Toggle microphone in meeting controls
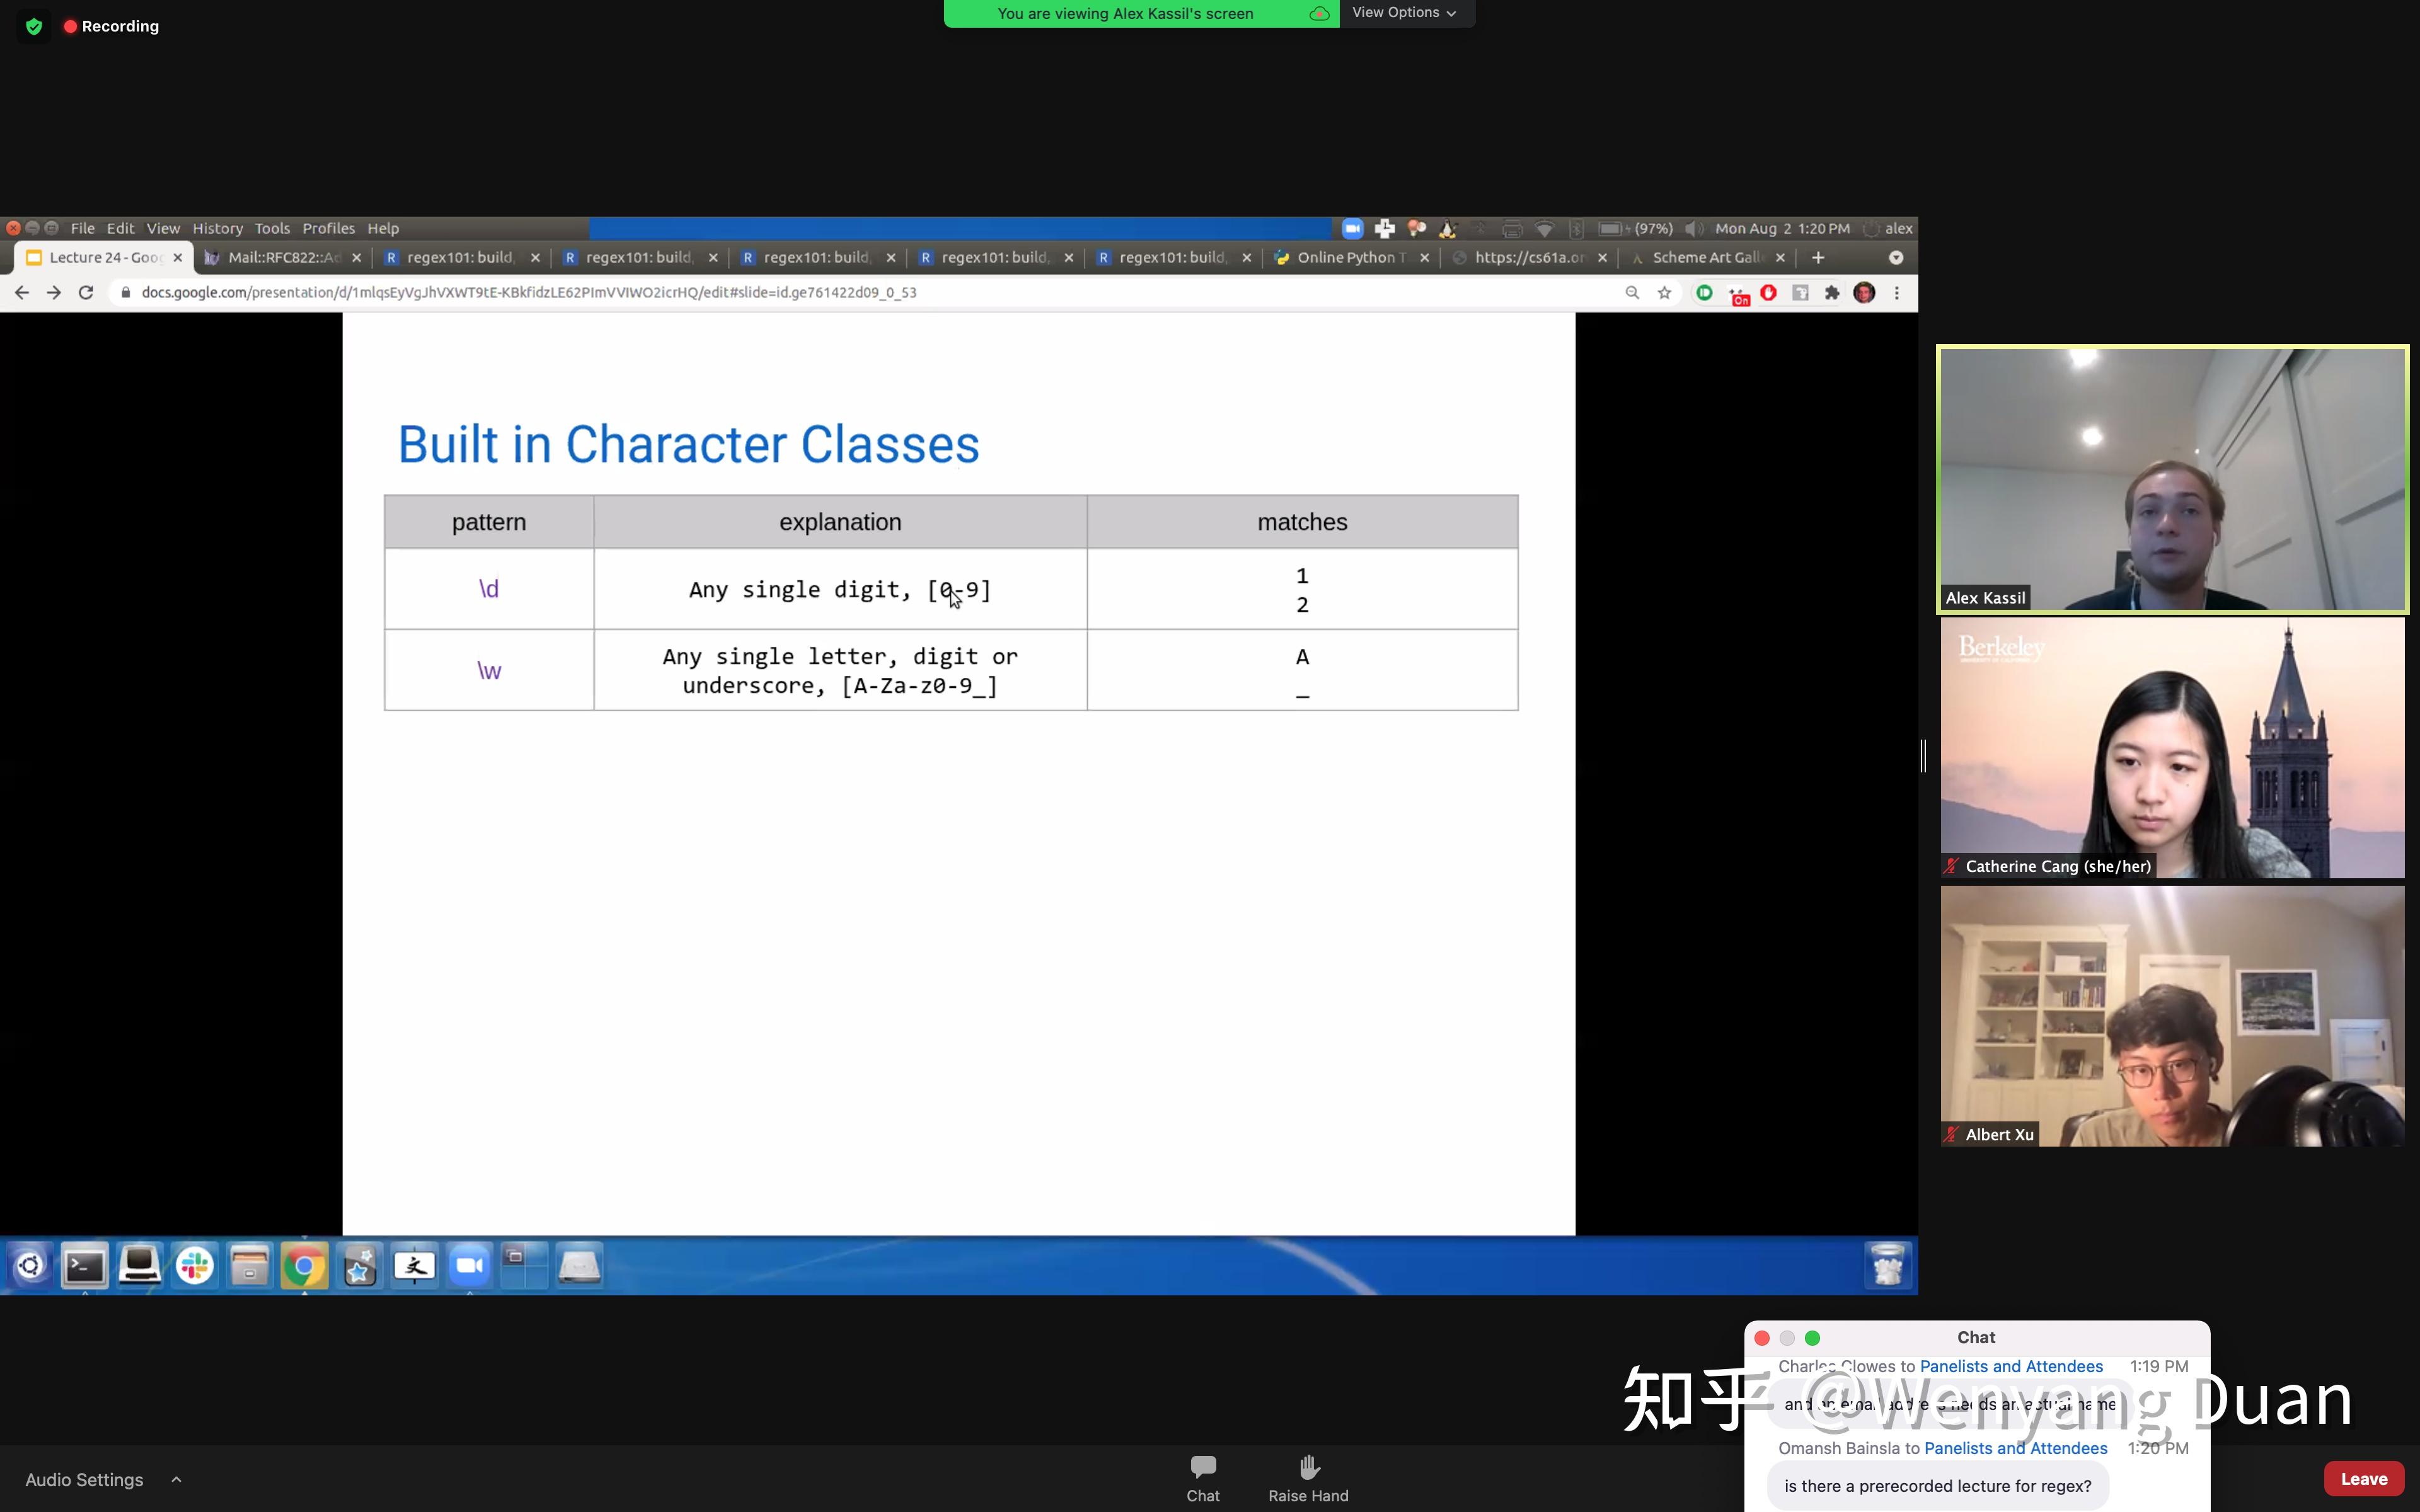The width and height of the screenshot is (2420, 1512). pyautogui.click(x=84, y=1479)
